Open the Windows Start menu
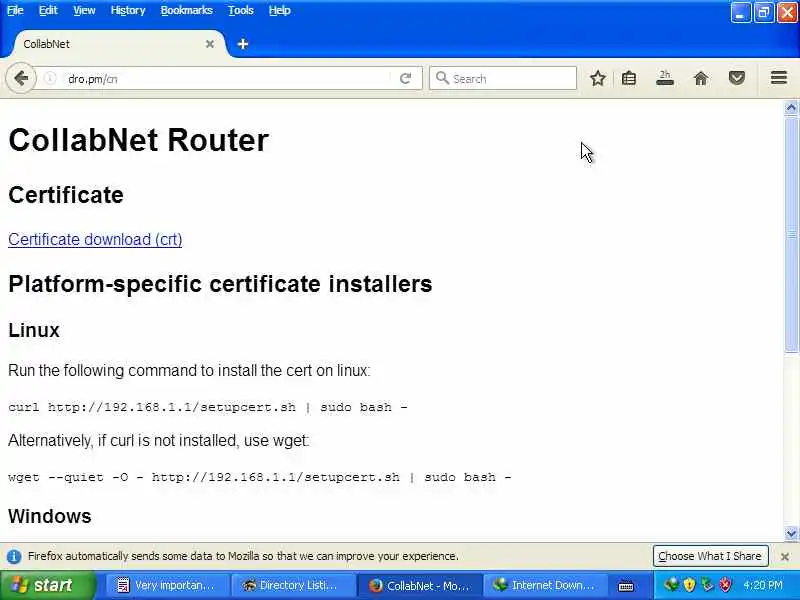 47,585
